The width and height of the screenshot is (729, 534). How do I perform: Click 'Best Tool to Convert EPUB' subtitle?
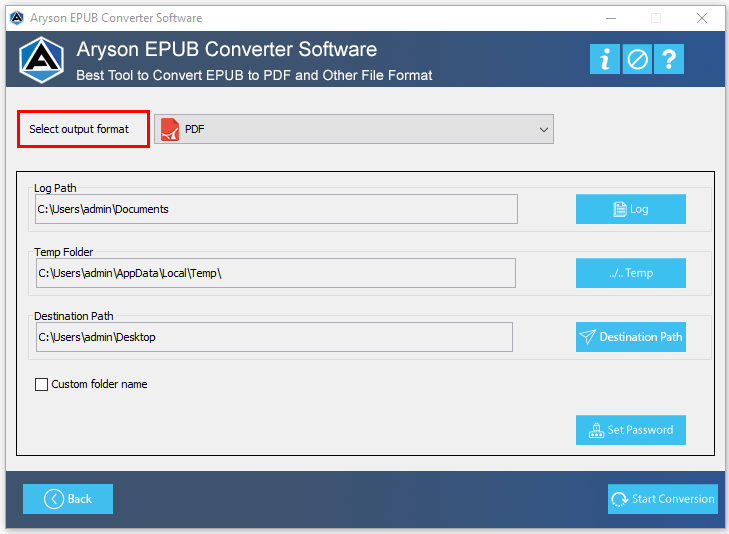(254, 75)
